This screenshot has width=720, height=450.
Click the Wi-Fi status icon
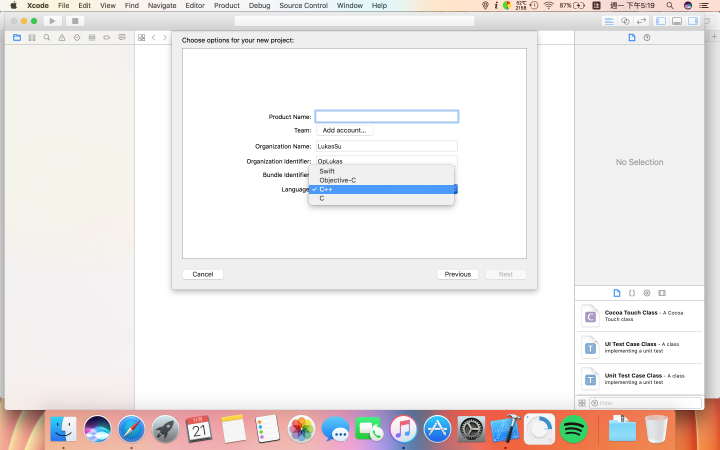tap(548, 6)
